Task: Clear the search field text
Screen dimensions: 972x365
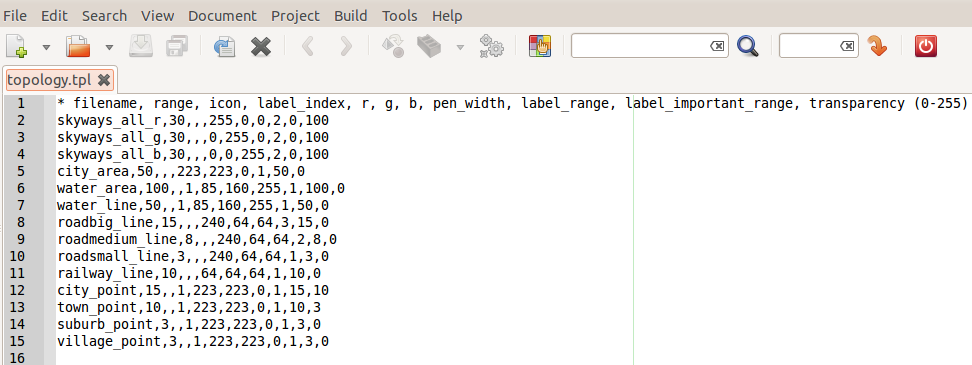Action: (717, 46)
